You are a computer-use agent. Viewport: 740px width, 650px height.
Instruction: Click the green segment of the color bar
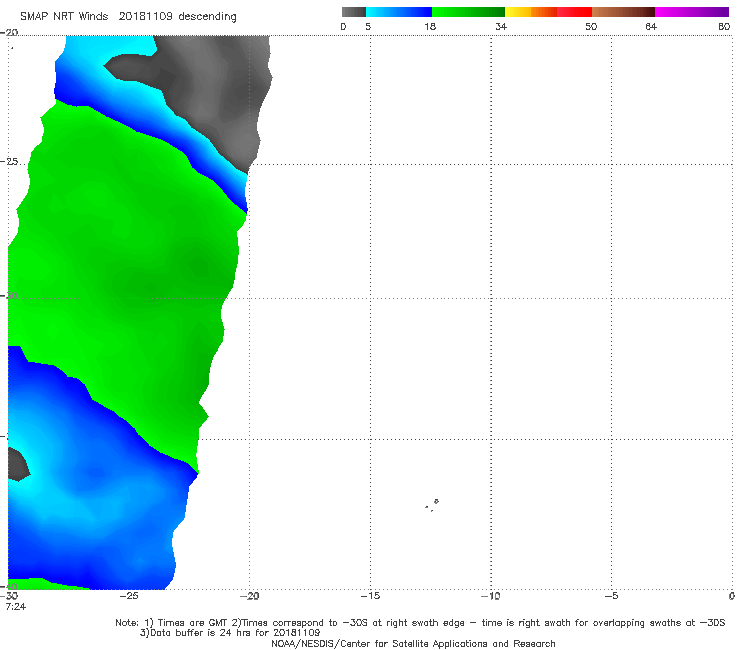468,12
